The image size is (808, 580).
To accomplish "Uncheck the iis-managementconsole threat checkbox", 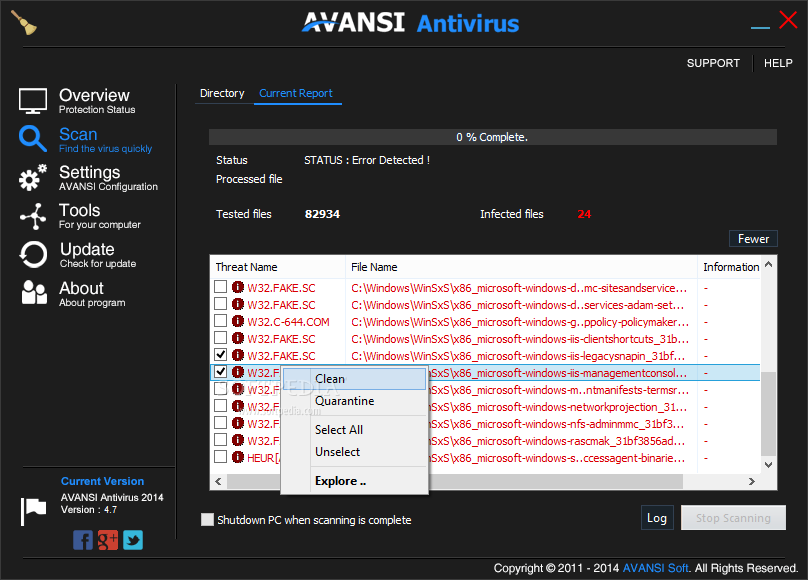I will (221, 371).
